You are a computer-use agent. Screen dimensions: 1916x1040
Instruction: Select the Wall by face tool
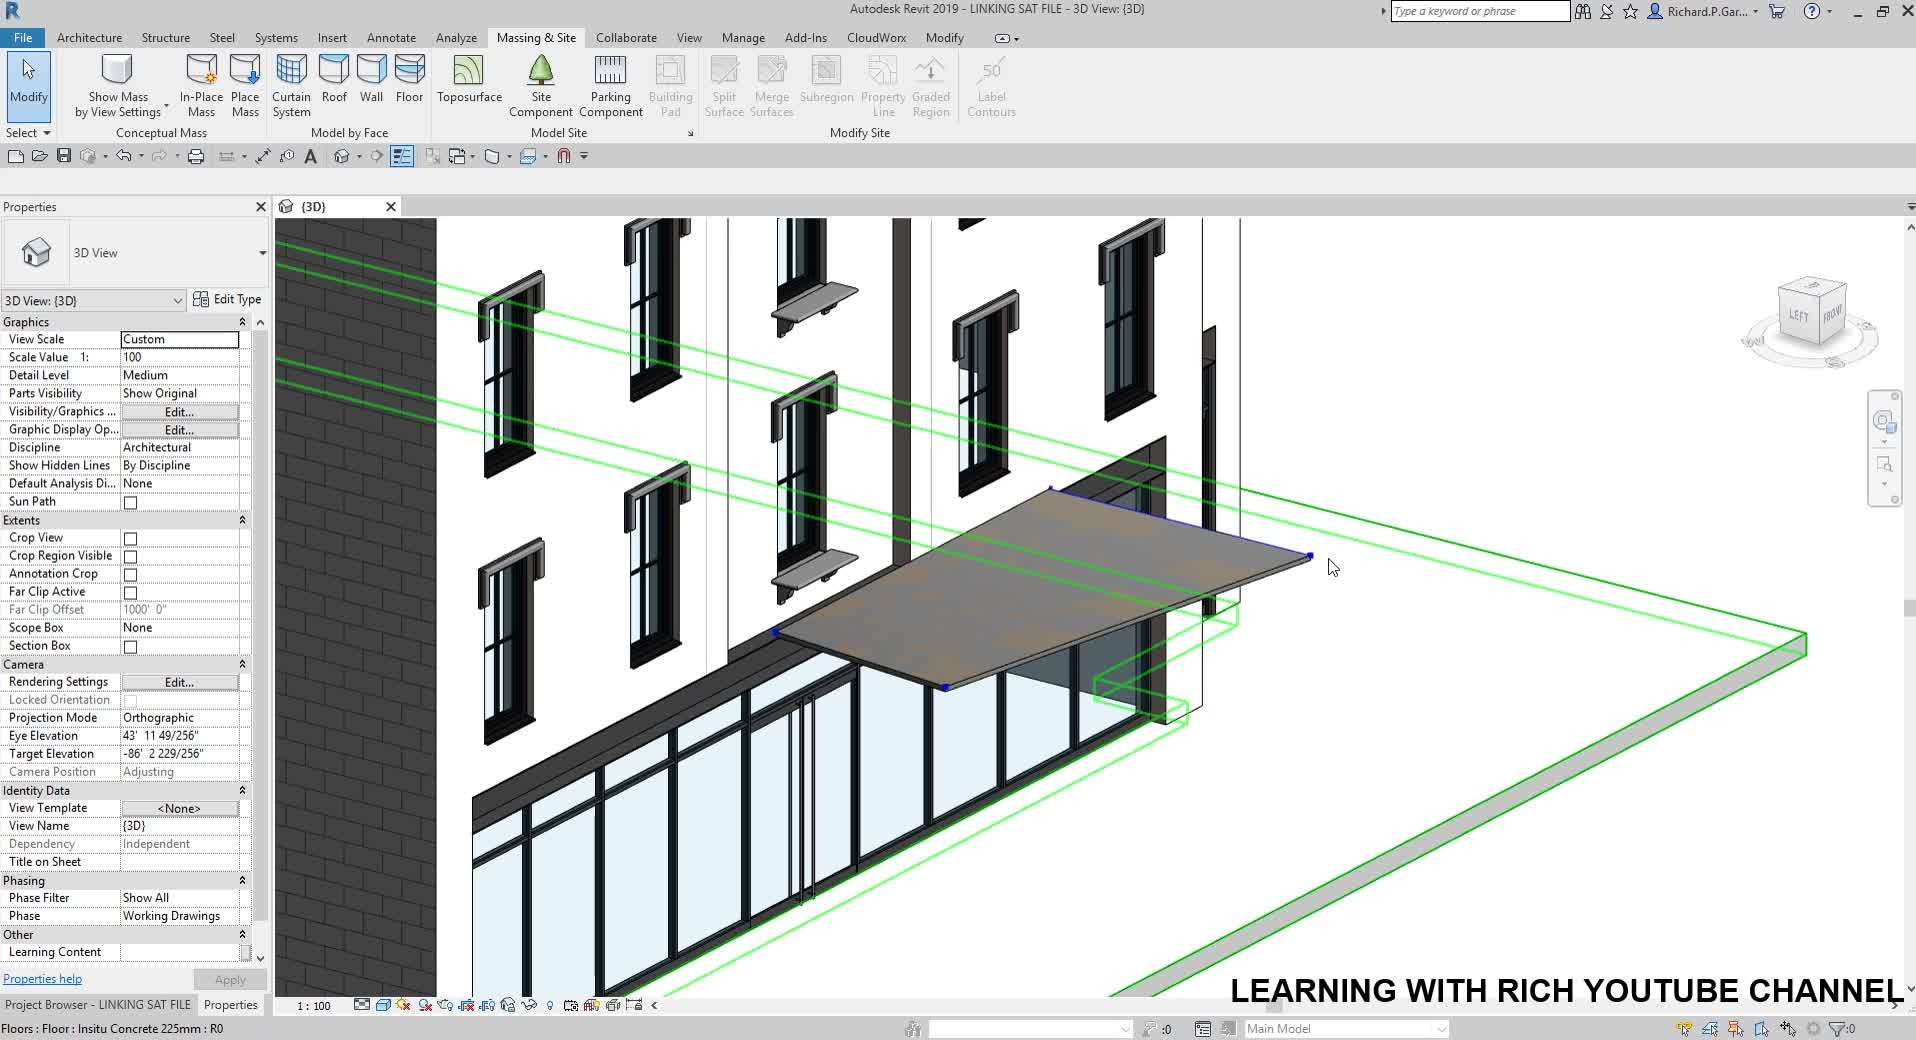[x=371, y=80]
